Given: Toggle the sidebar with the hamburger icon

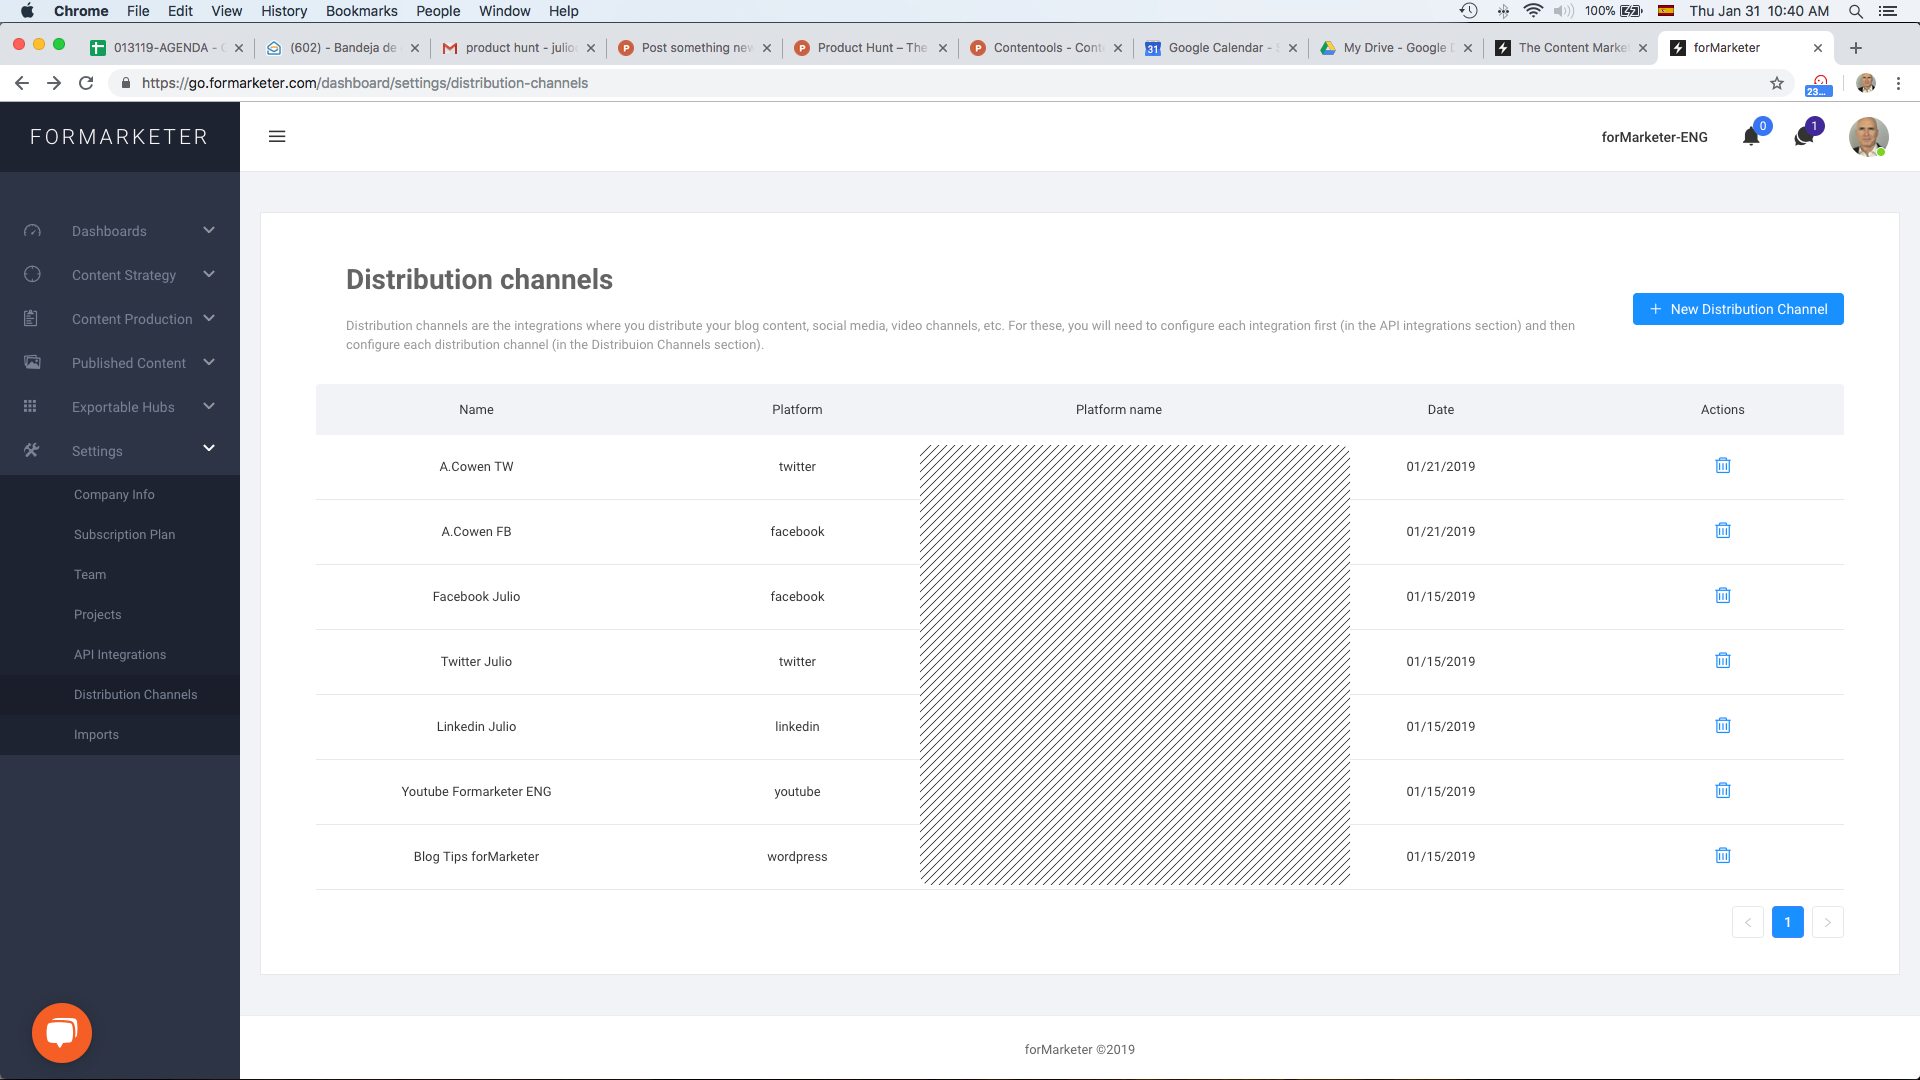Looking at the screenshot, I should pos(277,136).
